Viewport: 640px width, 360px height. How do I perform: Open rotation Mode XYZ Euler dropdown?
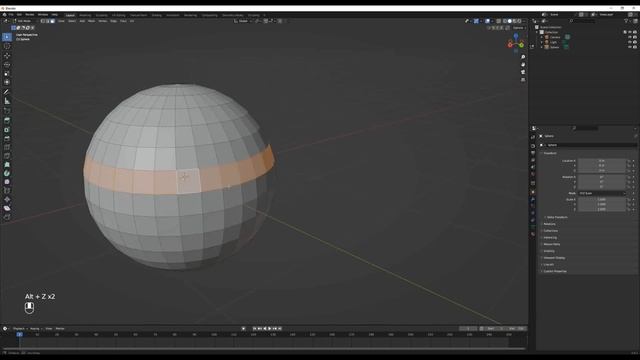[x=602, y=193]
